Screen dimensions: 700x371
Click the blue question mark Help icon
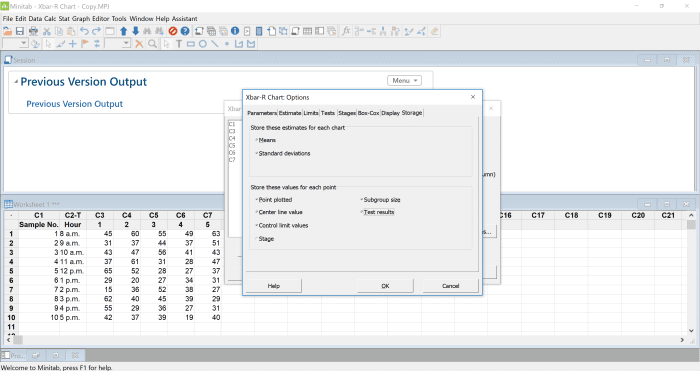point(185,31)
